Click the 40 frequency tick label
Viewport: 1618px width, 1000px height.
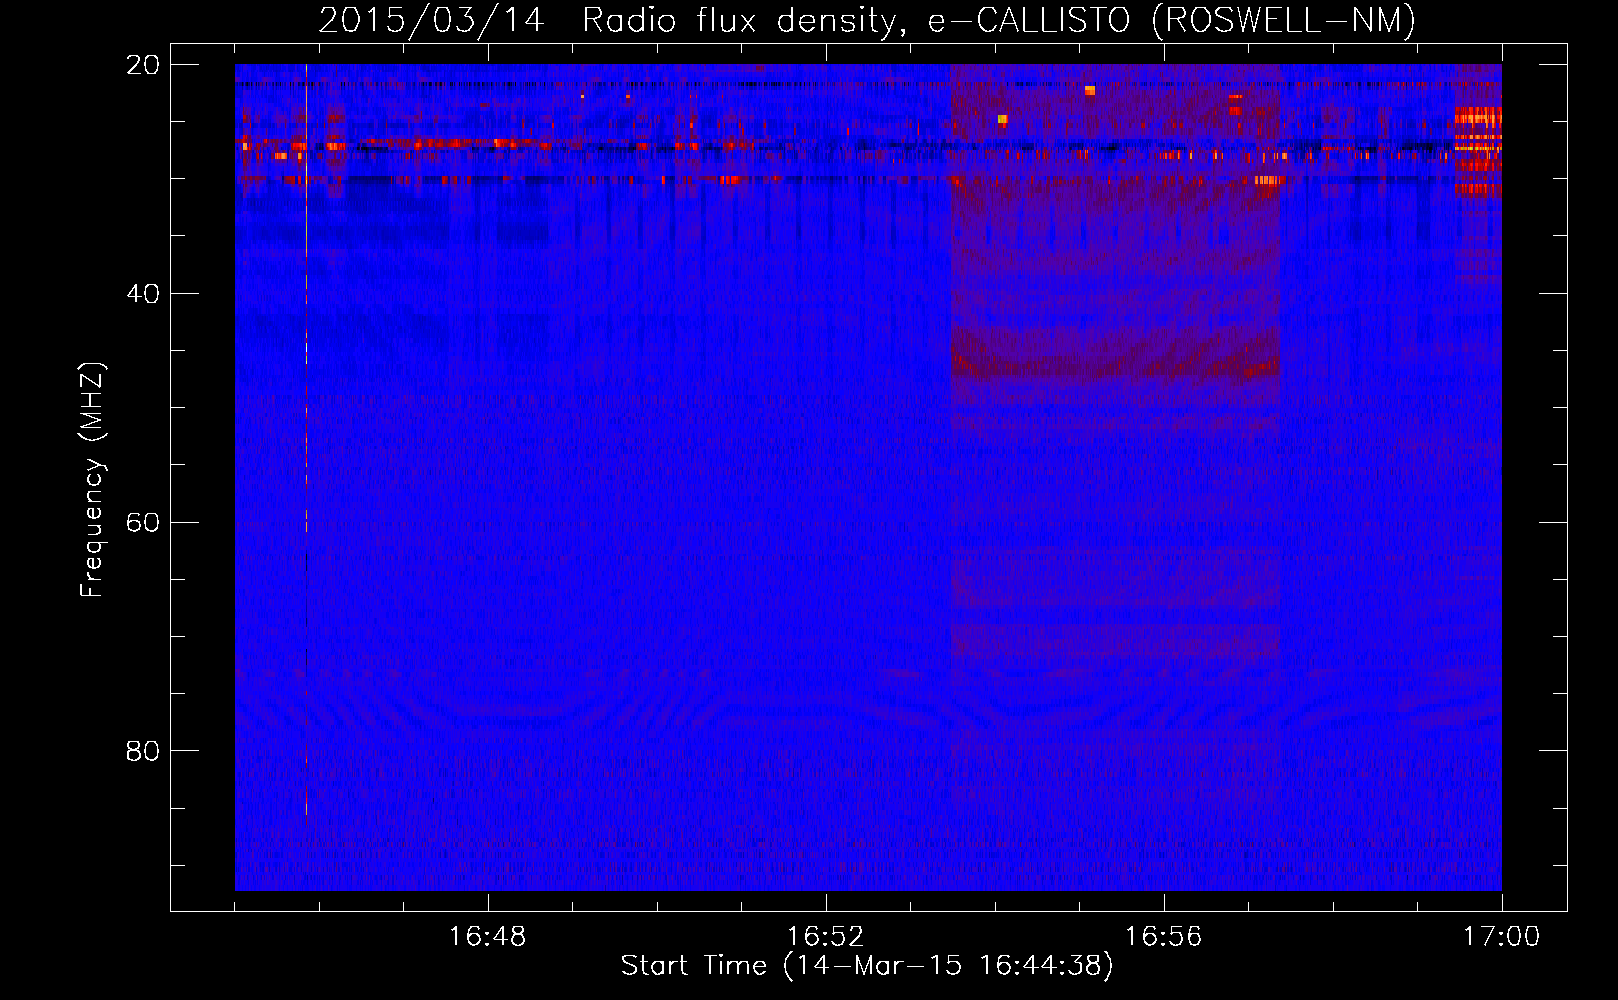143,294
